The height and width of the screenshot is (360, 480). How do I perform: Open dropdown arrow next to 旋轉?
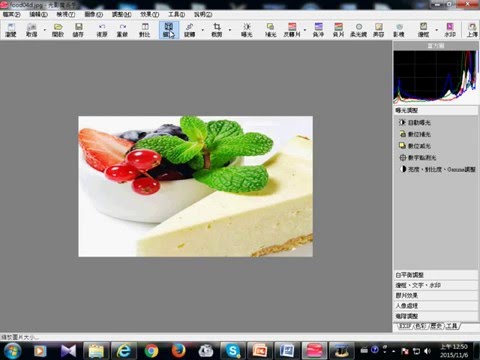coord(203,30)
